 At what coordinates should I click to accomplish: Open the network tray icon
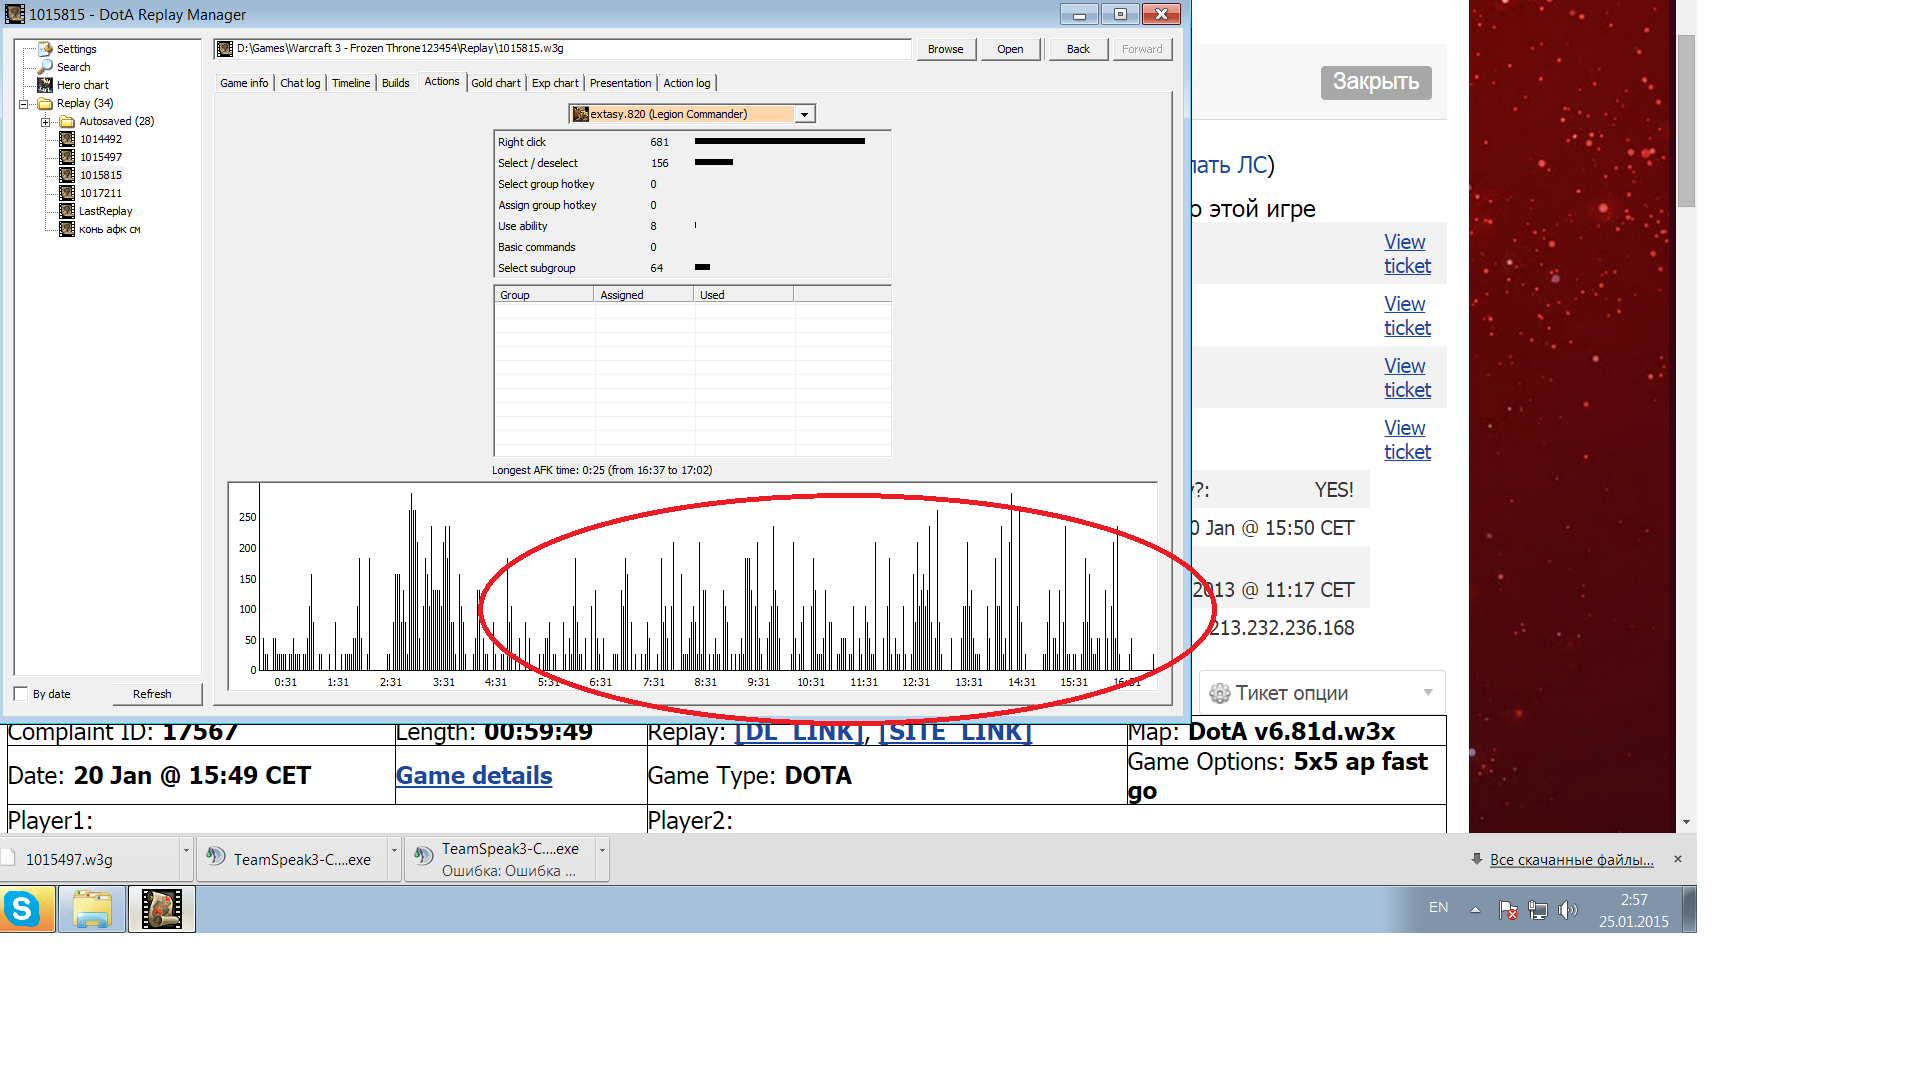pyautogui.click(x=1538, y=910)
